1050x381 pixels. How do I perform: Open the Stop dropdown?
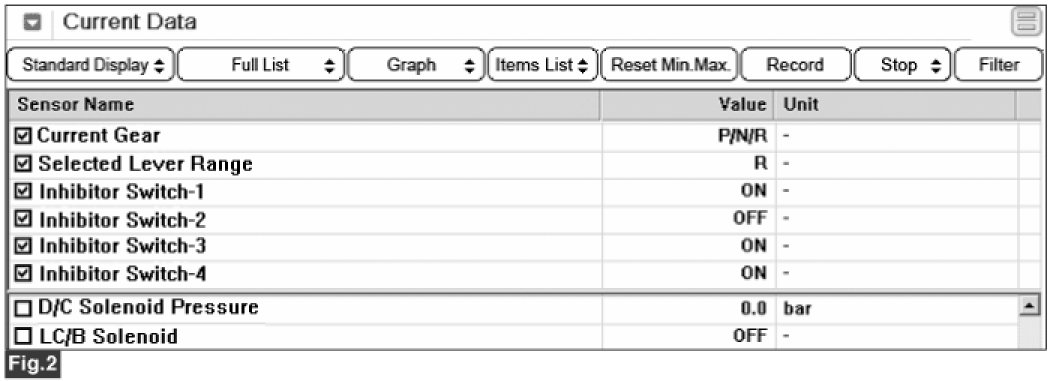(903, 65)
